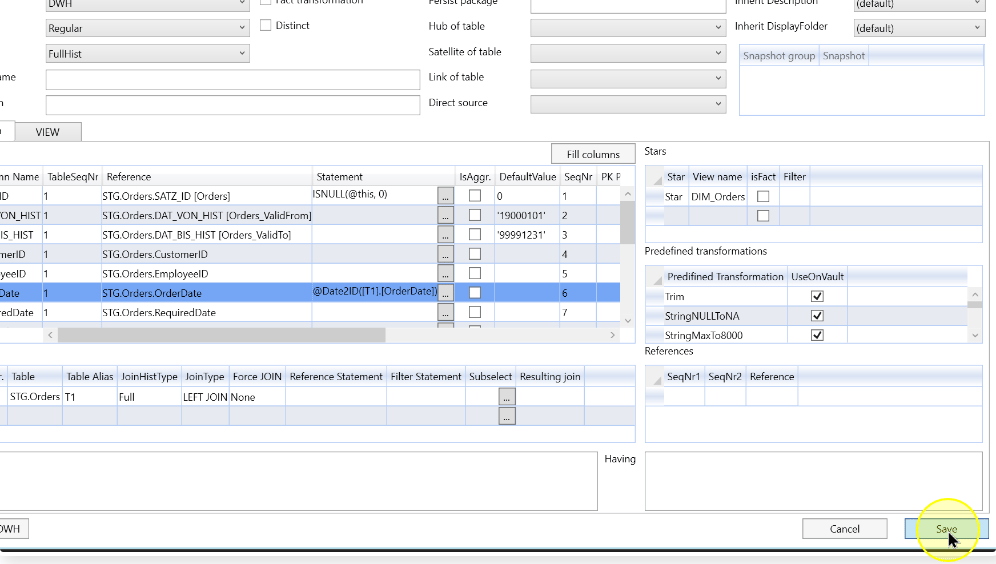Image resolution: width=996 pixels, height=564 pixels.
Task: Click the Fill columns button
Action: [x=593, y=154]
